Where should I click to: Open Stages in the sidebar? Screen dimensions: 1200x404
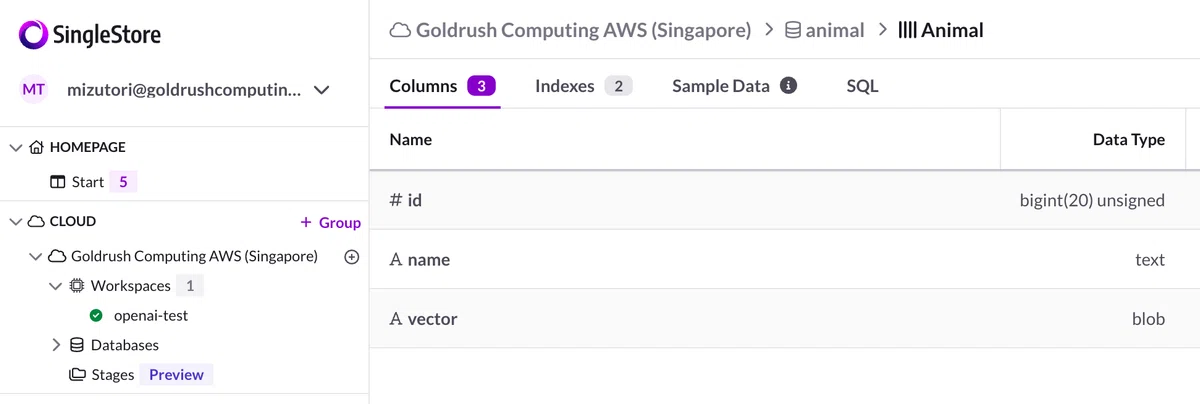pos(112,375)
